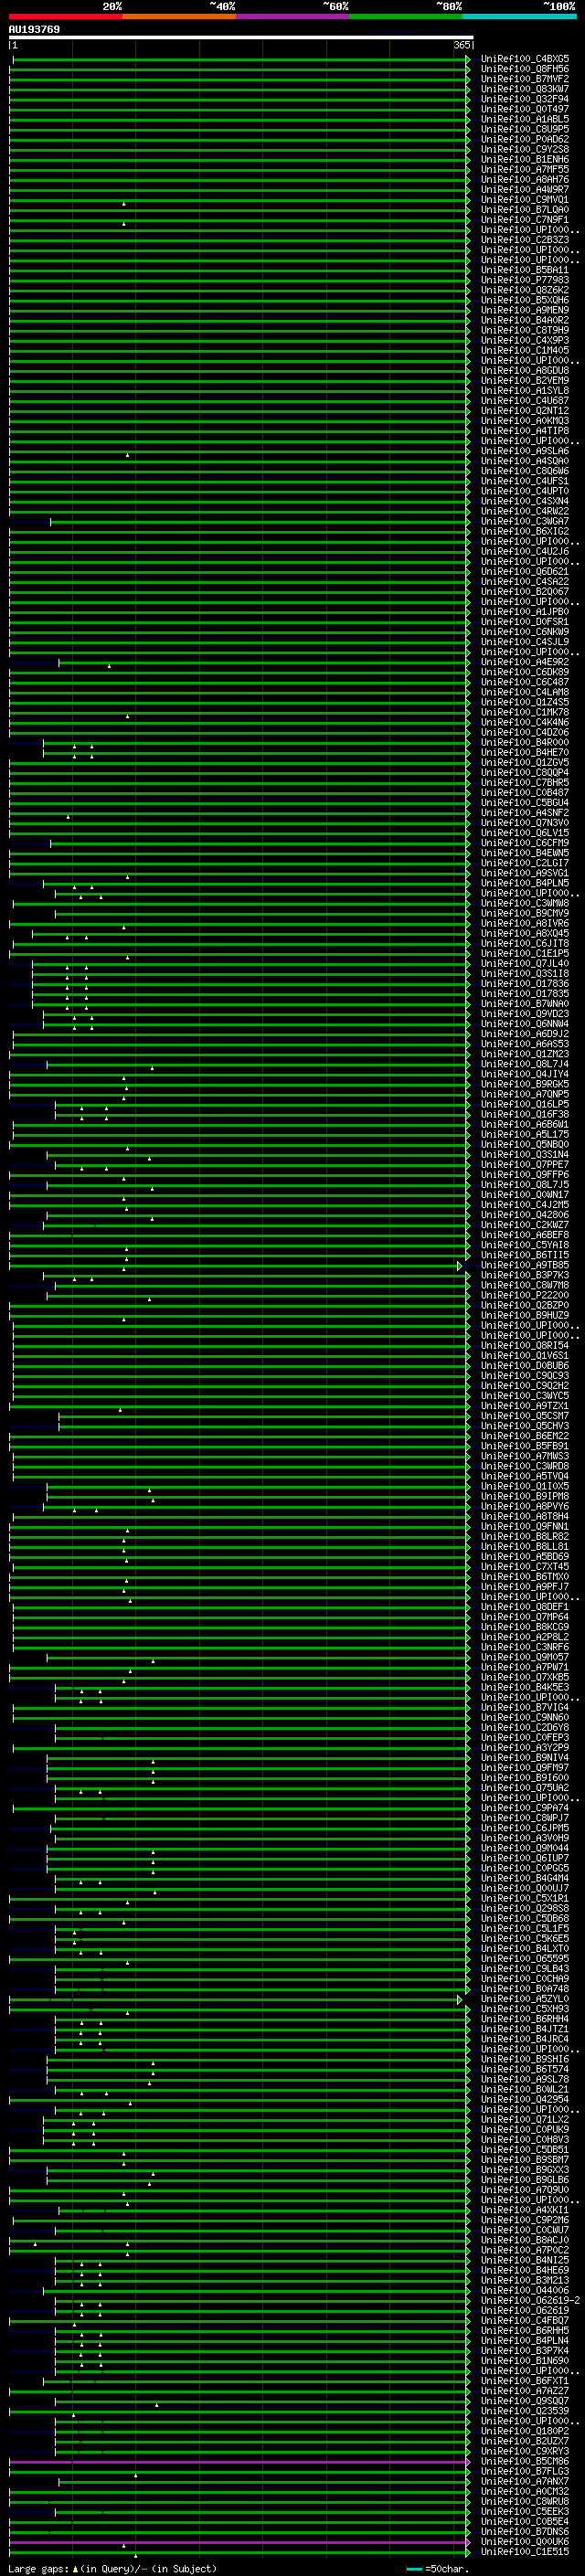Screen dimensions: 585x2576
Task: Select hit label UniRef100_Q6D621
Action: click(x=525, y=572)
